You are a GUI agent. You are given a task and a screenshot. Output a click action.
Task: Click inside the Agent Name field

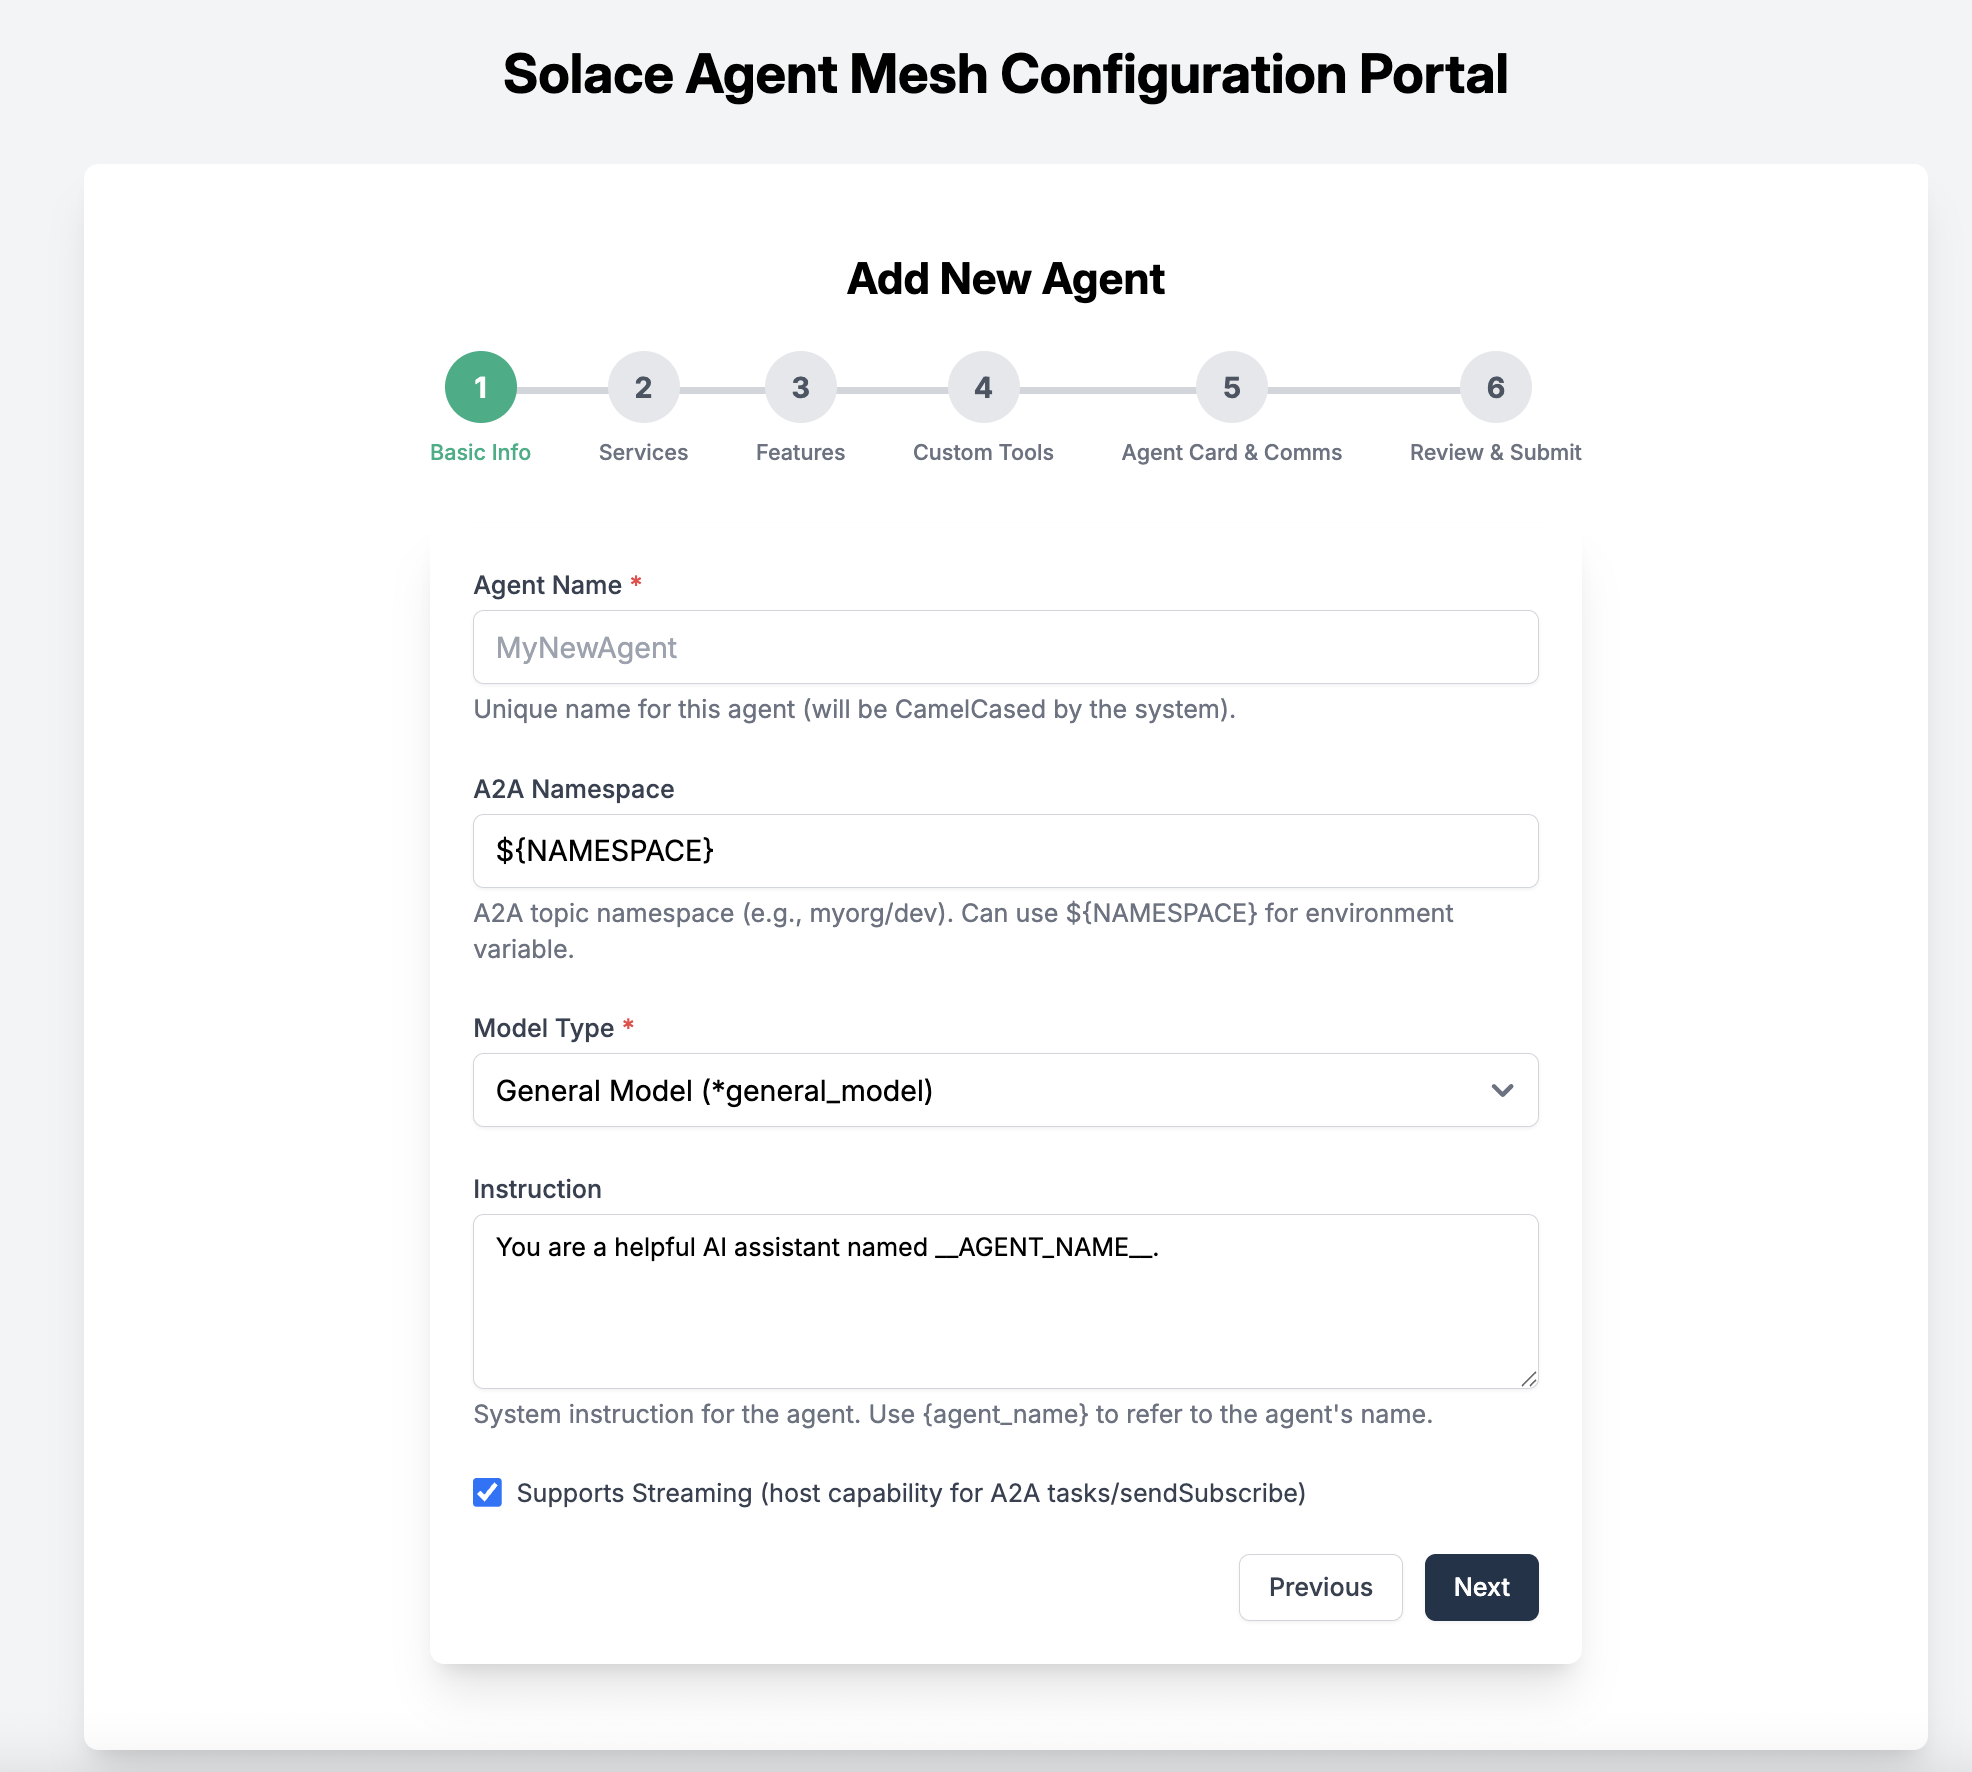coord(1004,647)
